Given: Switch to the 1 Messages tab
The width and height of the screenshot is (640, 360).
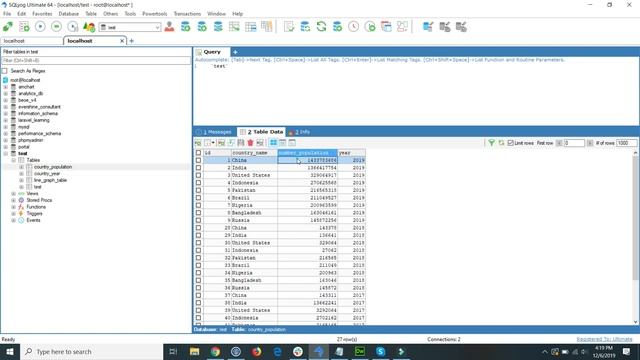Looking at the screenshot, I should click(214, 132).
